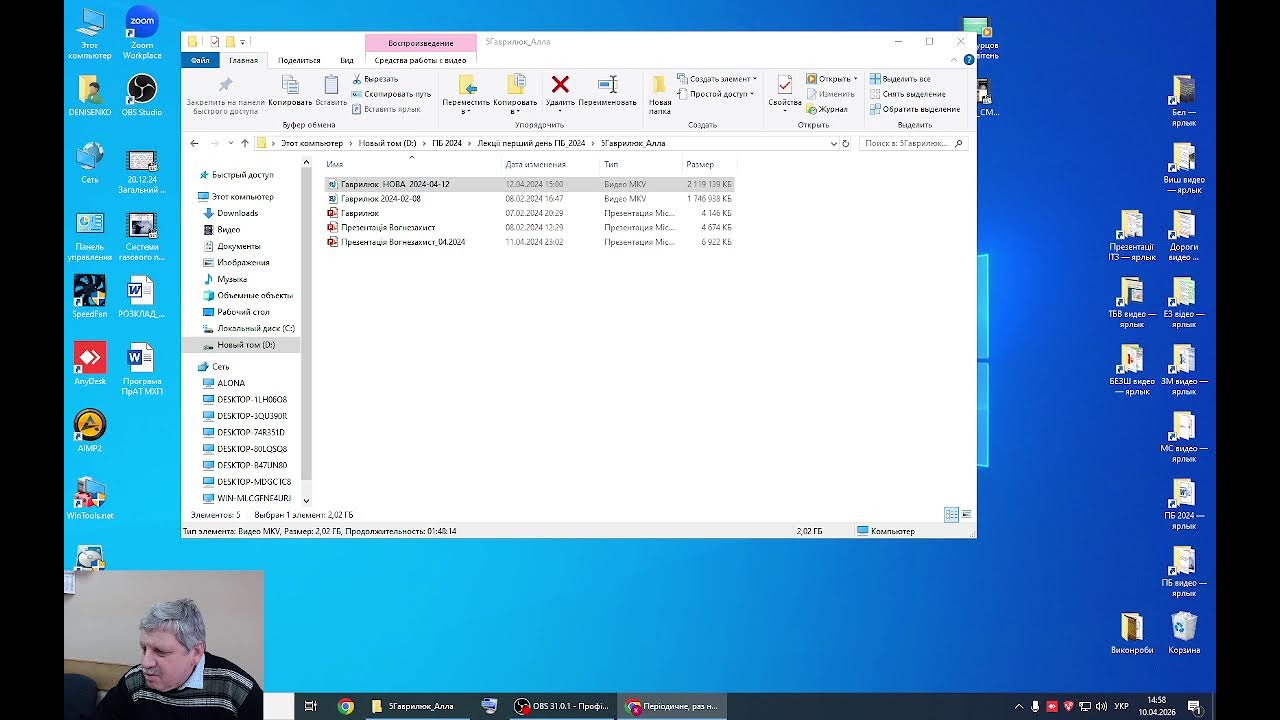Image resolution: width=1280 pixels, height=720 pixels.
Task: Click the Копировать clipboard icon
Action: pos(290,86)
